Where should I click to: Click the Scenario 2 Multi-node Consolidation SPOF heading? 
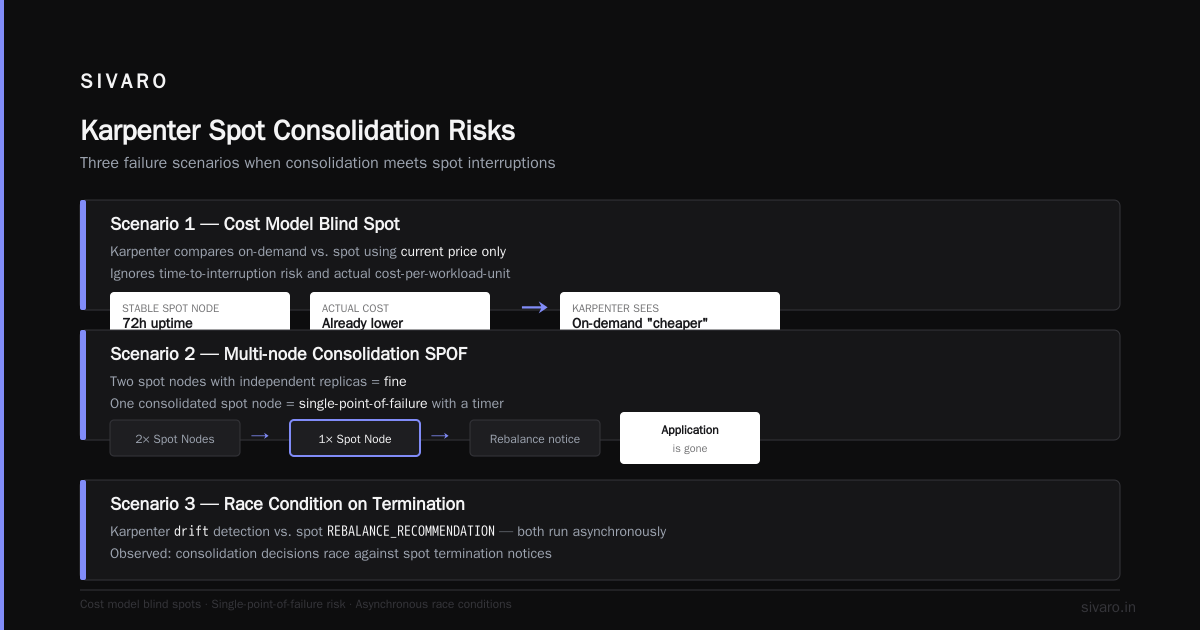tap(289, 354)
